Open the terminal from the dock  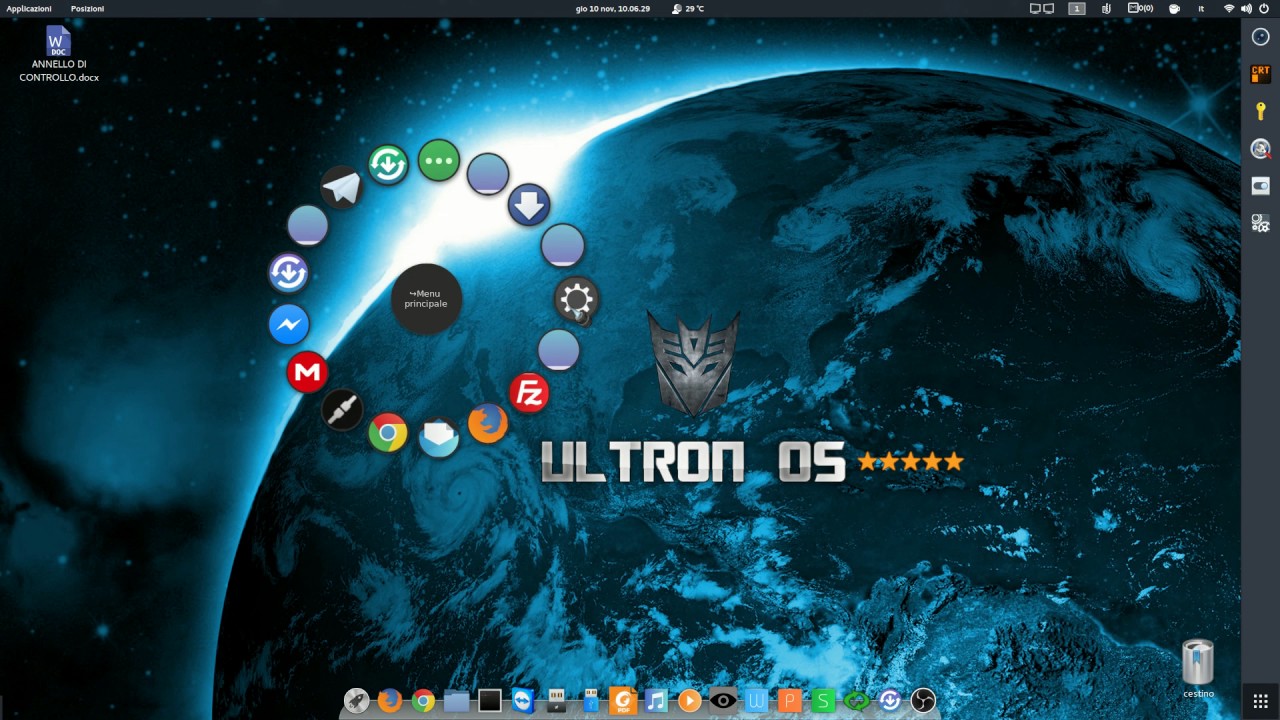tap(489, 701)
